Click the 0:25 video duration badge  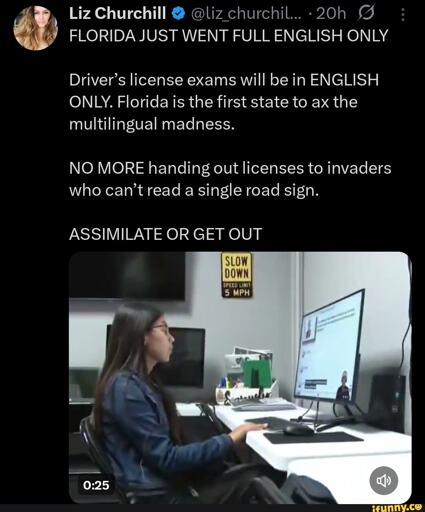[96, 485]
